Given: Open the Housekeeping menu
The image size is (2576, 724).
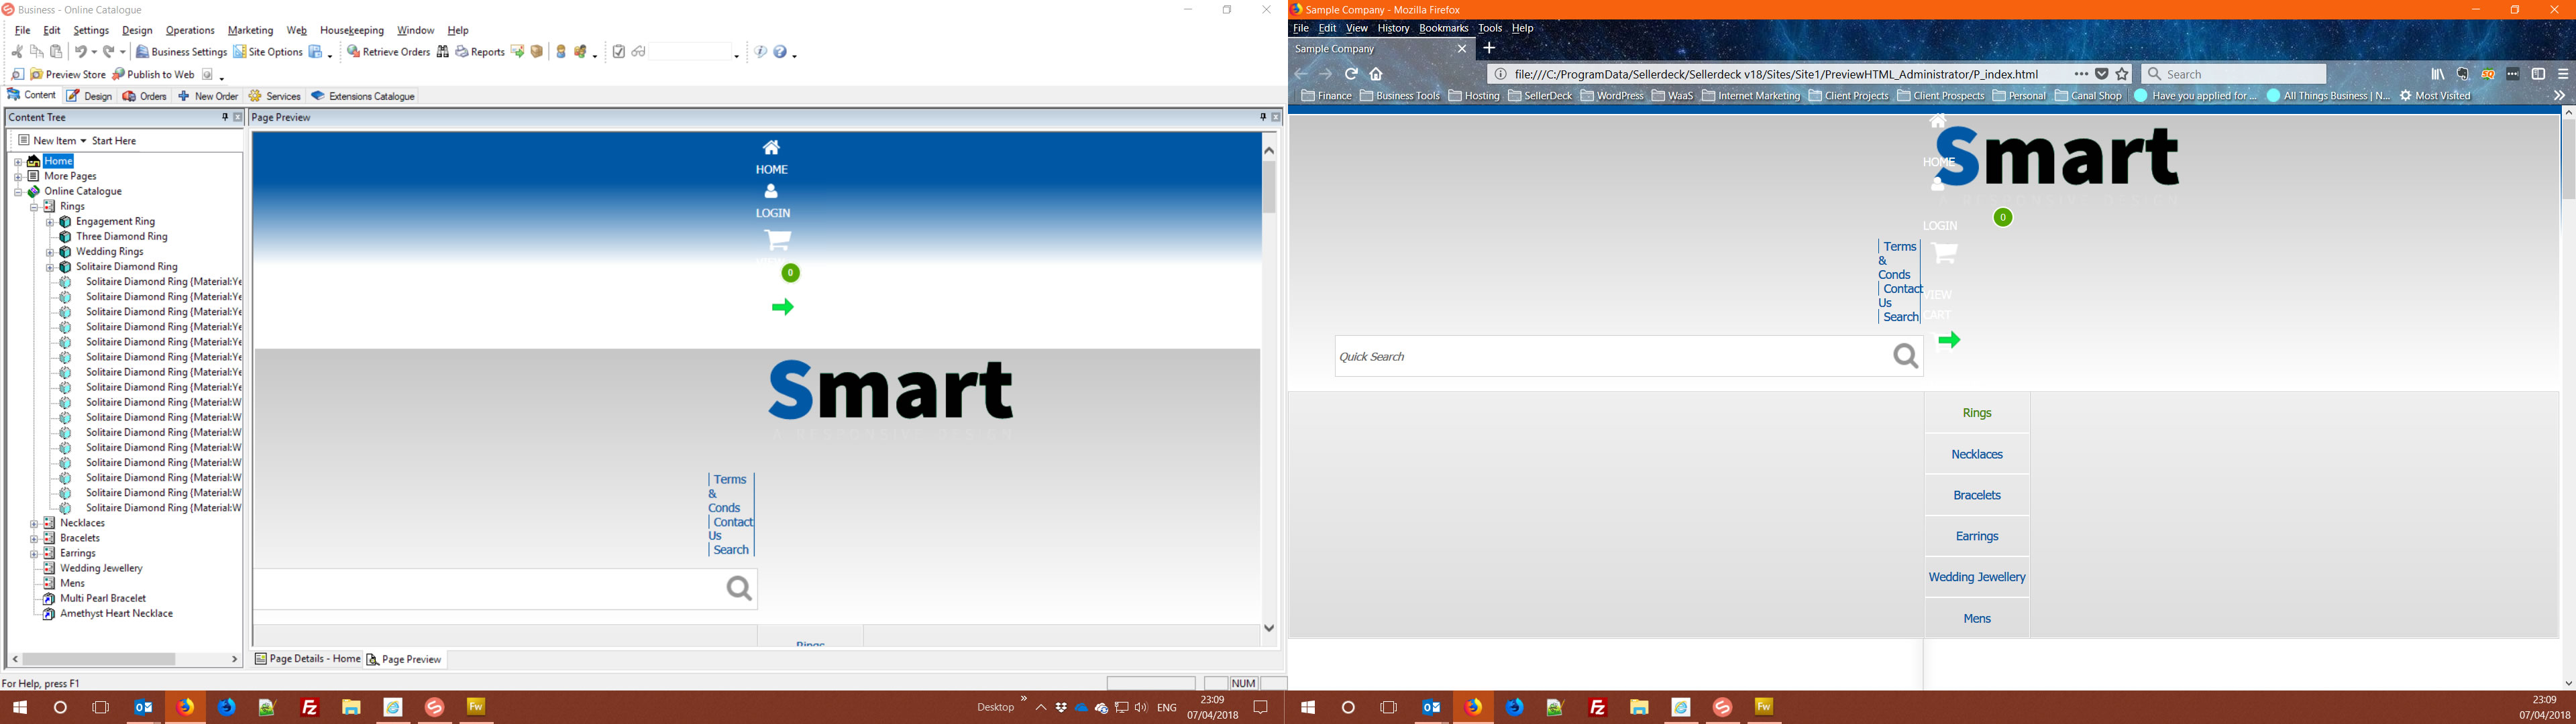Looking at the screenshot, I should point(351,31).
